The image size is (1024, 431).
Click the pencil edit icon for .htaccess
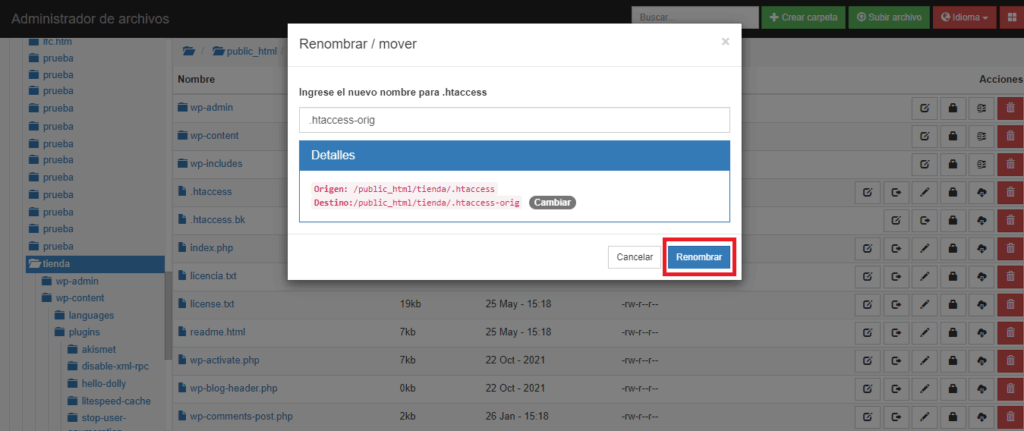(x=924, y=192)
